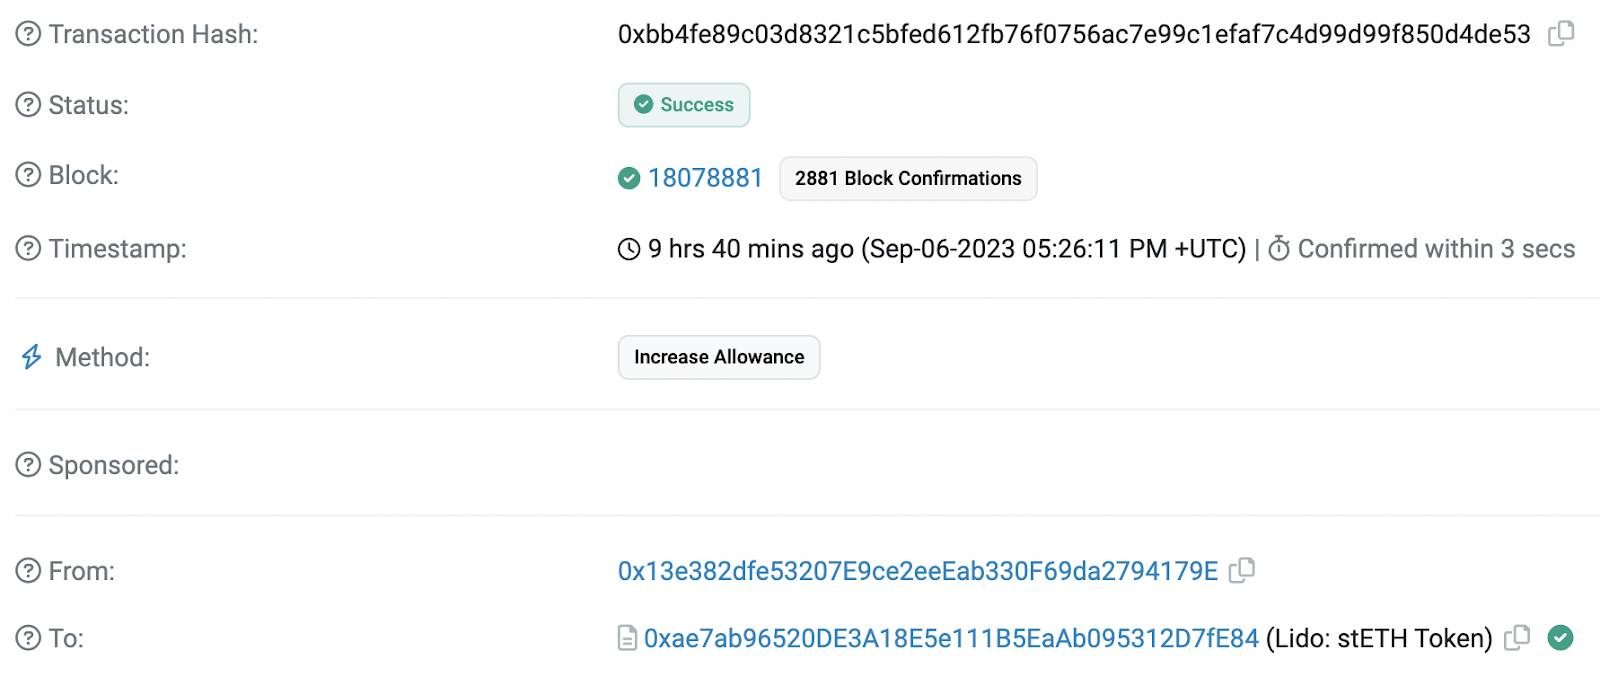
Task: Click the help icon beside Transaction Hash
Action: point(28,34)
